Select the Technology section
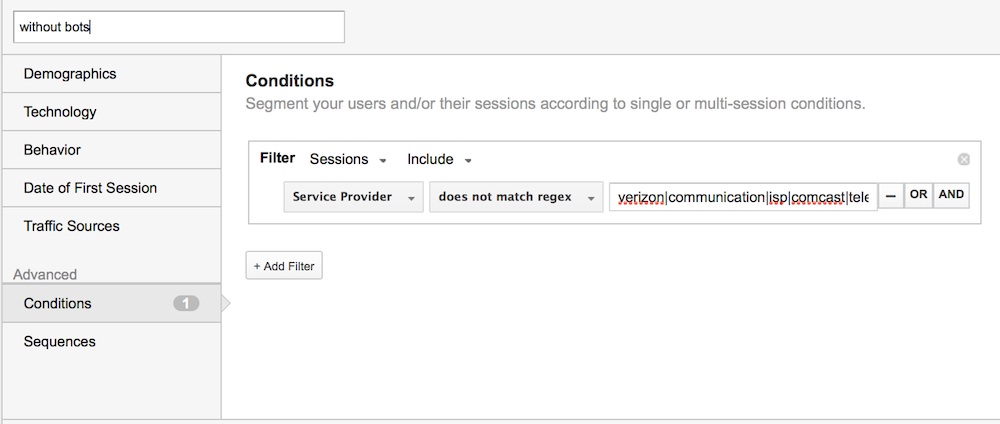The image size is (1000, 424). pyautogui.click(x=112, y=112)
